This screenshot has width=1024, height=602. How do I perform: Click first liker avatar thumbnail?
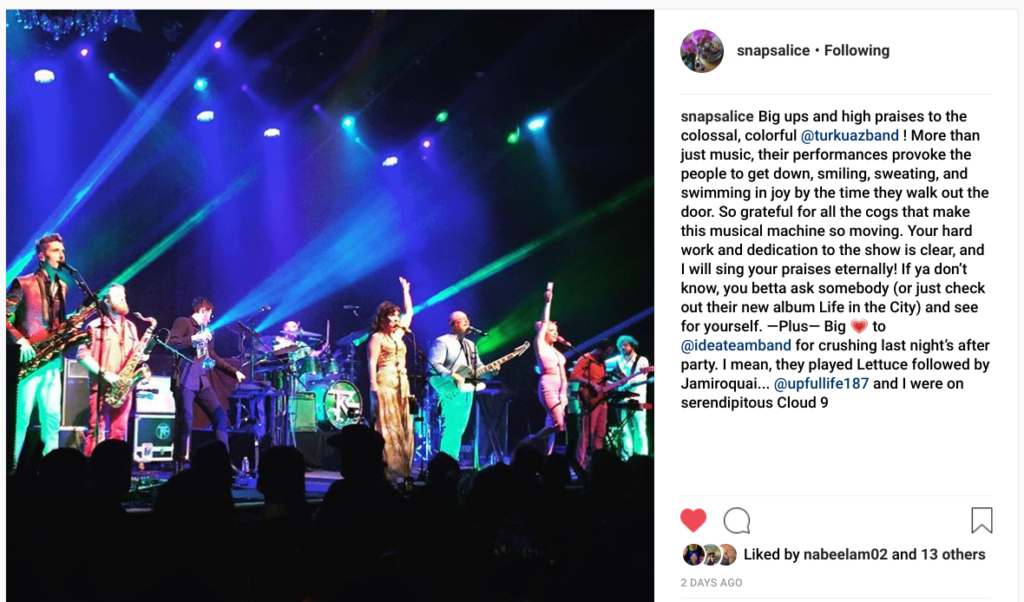tap(692, 555)
